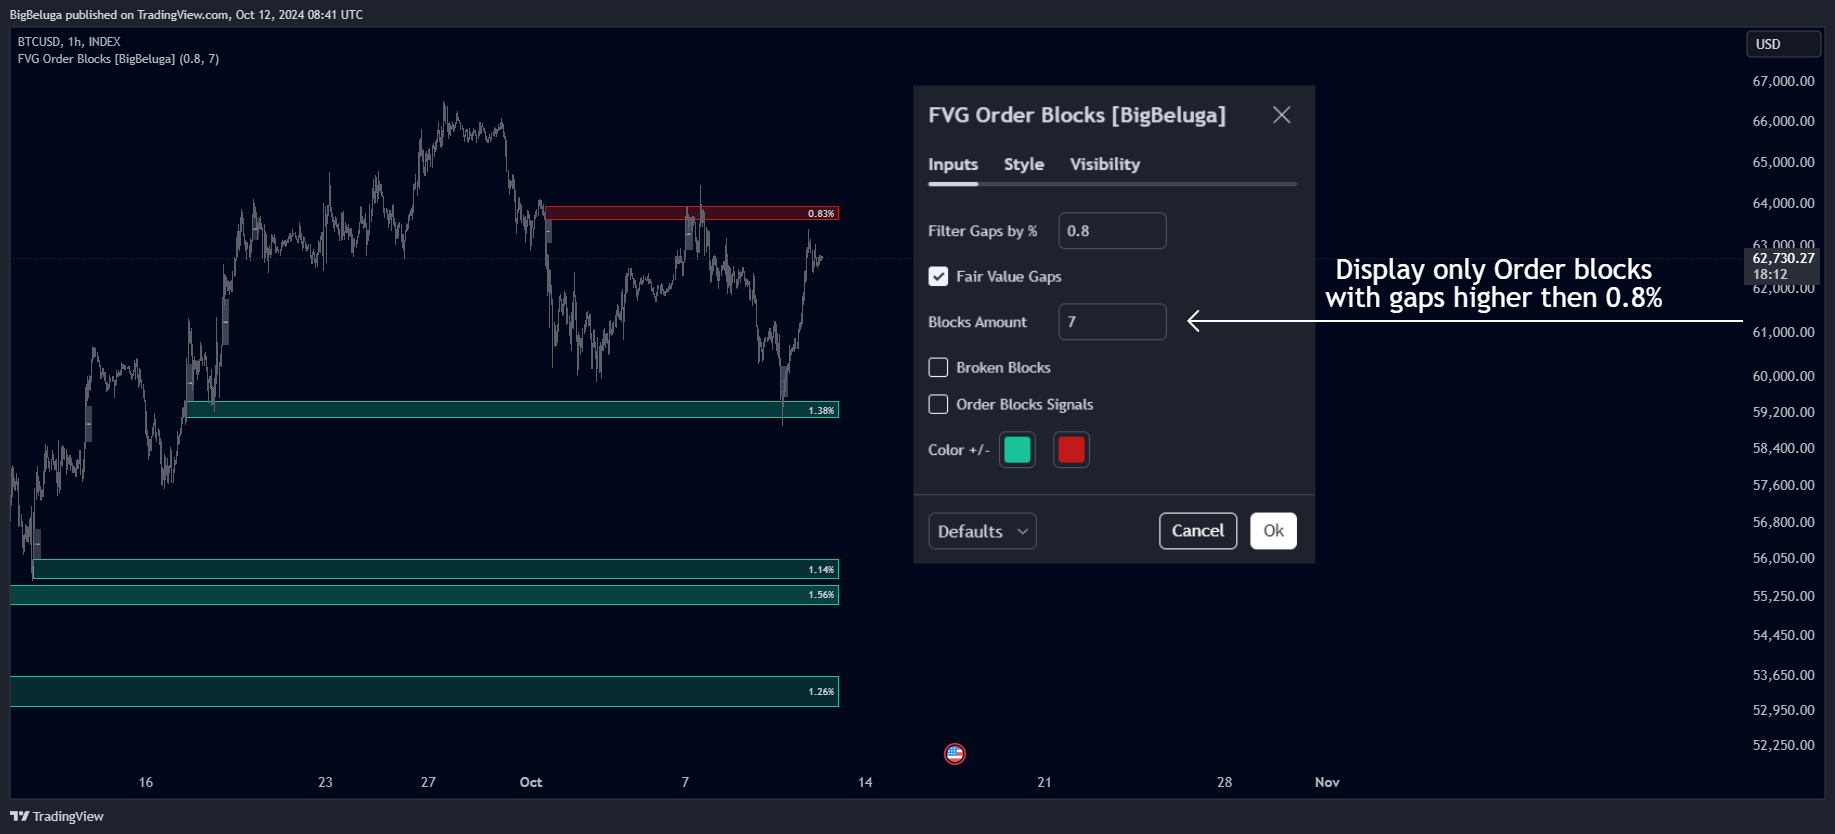Viewport: 1835px width, 834px height.
Task: Click the 1.14% green order block label
Action: tap(821, 570)
